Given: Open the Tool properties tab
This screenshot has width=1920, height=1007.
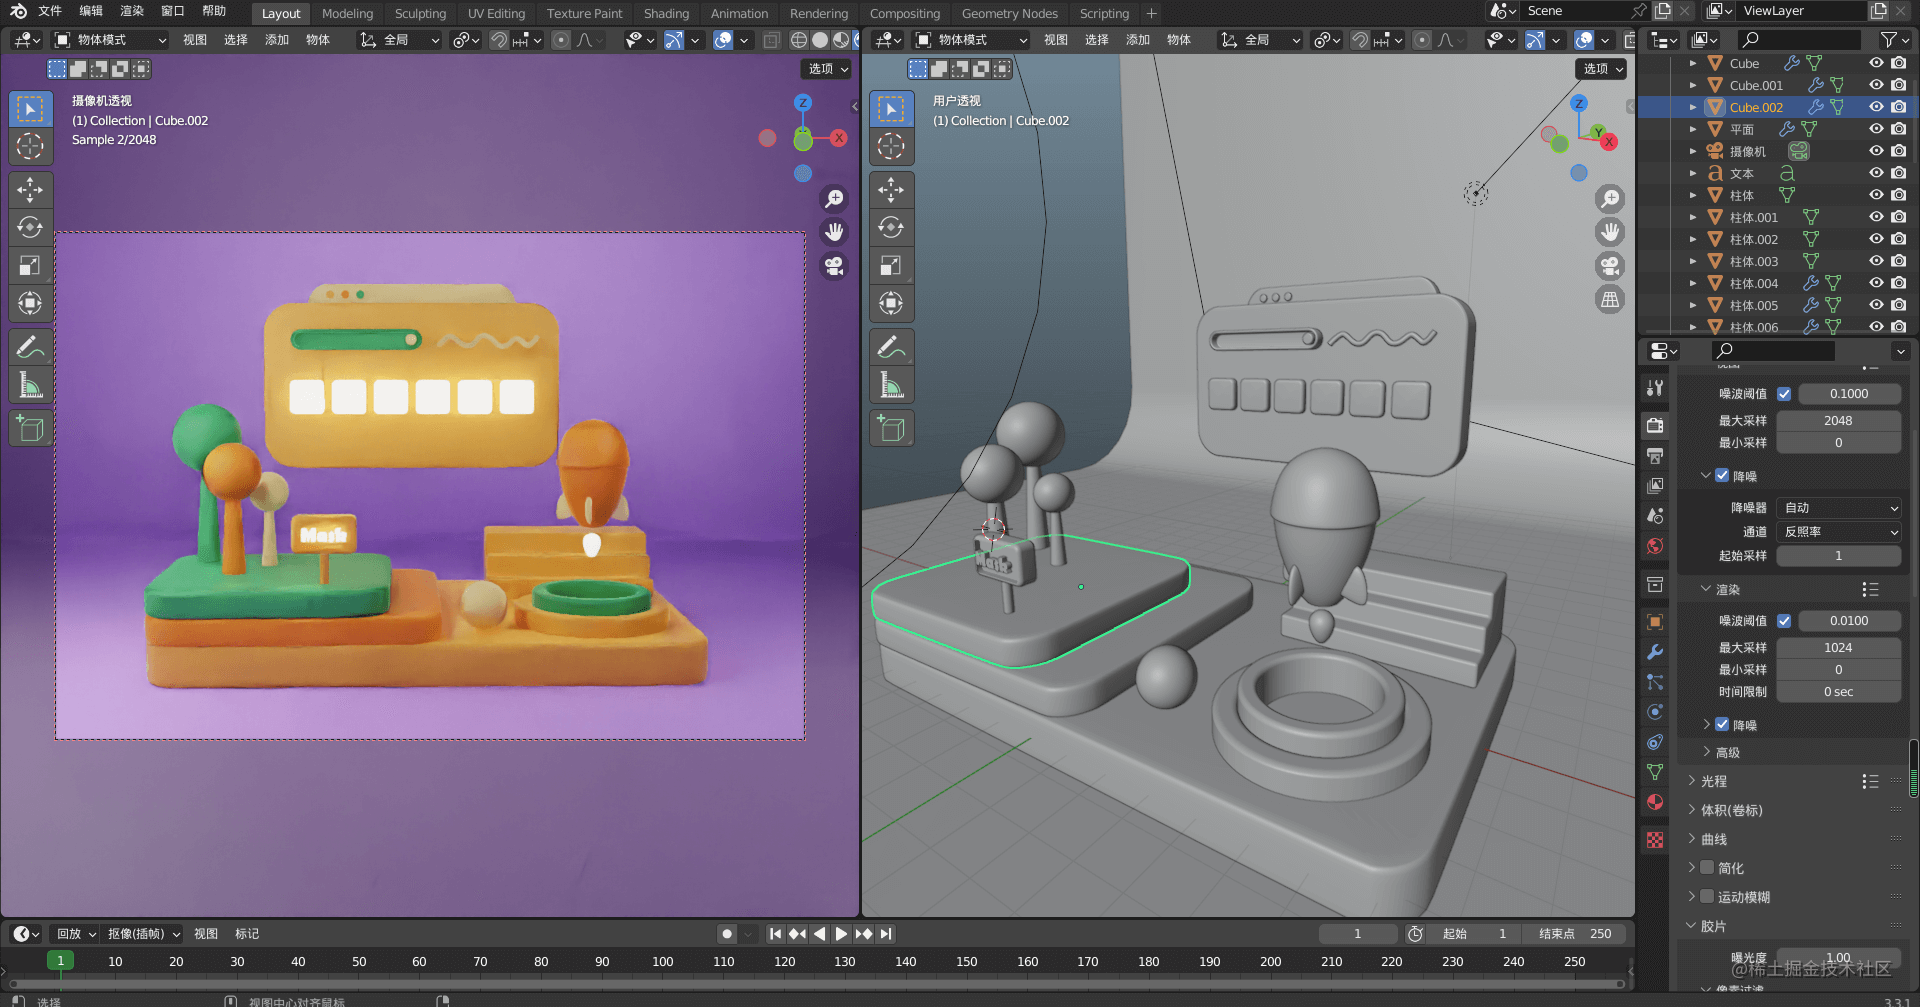Looking at the screenshot, I should pos(1655,388).
